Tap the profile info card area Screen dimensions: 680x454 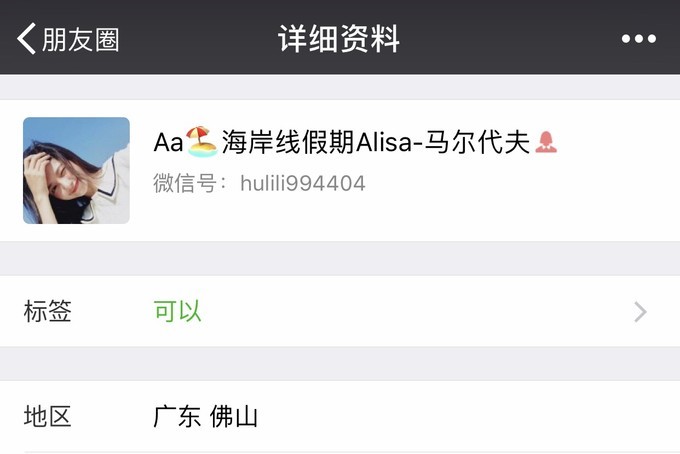coord(340,170)
